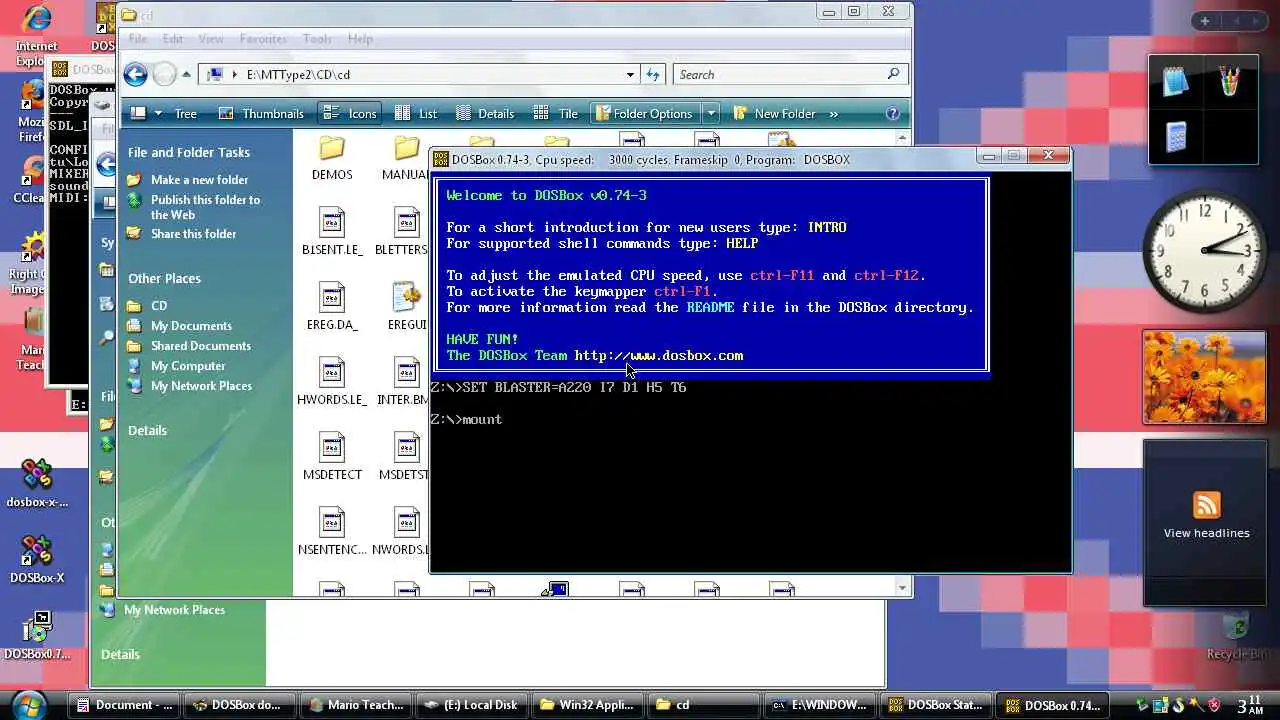
Task: Open the DEMOS folder icon
Action: (332, 149)
